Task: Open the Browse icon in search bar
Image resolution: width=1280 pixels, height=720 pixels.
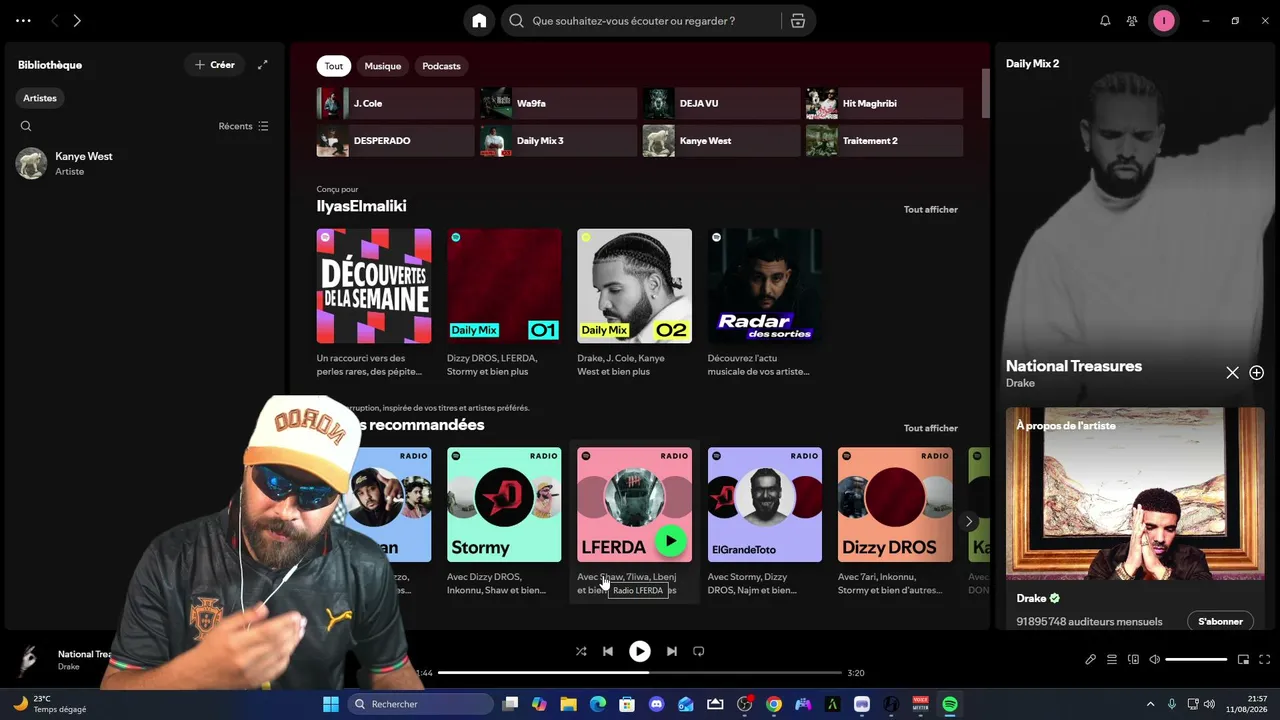Action: [797, 21]
